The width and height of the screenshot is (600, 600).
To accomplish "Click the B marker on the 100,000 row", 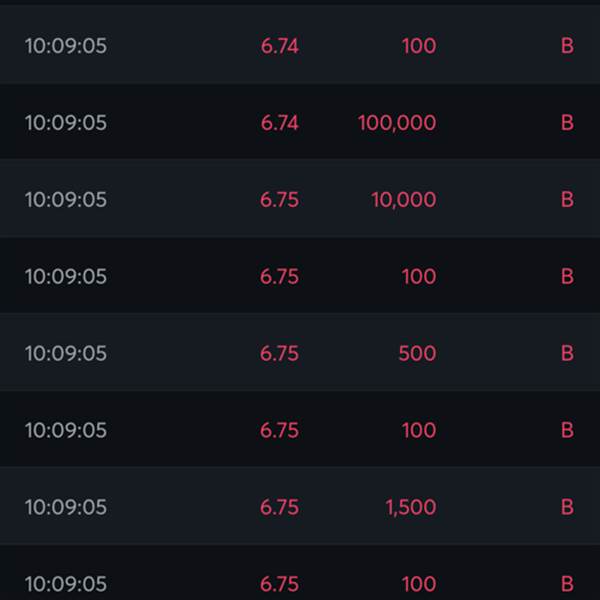I will [x=567, y=123].
